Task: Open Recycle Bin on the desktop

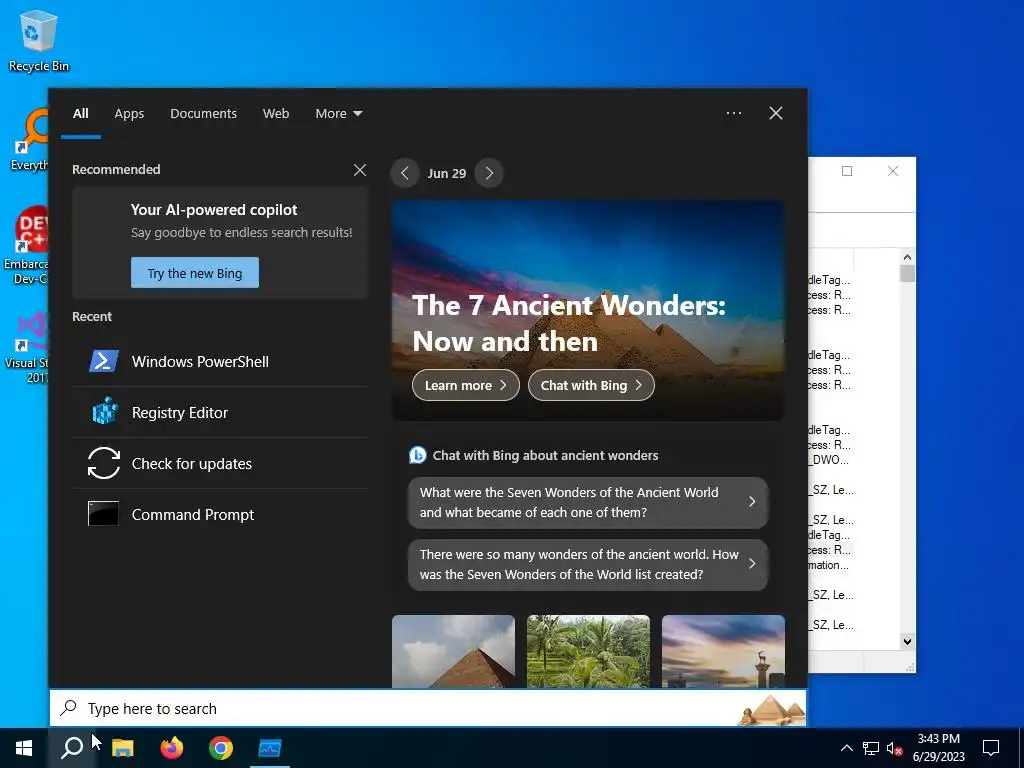Action: [39, 41]
